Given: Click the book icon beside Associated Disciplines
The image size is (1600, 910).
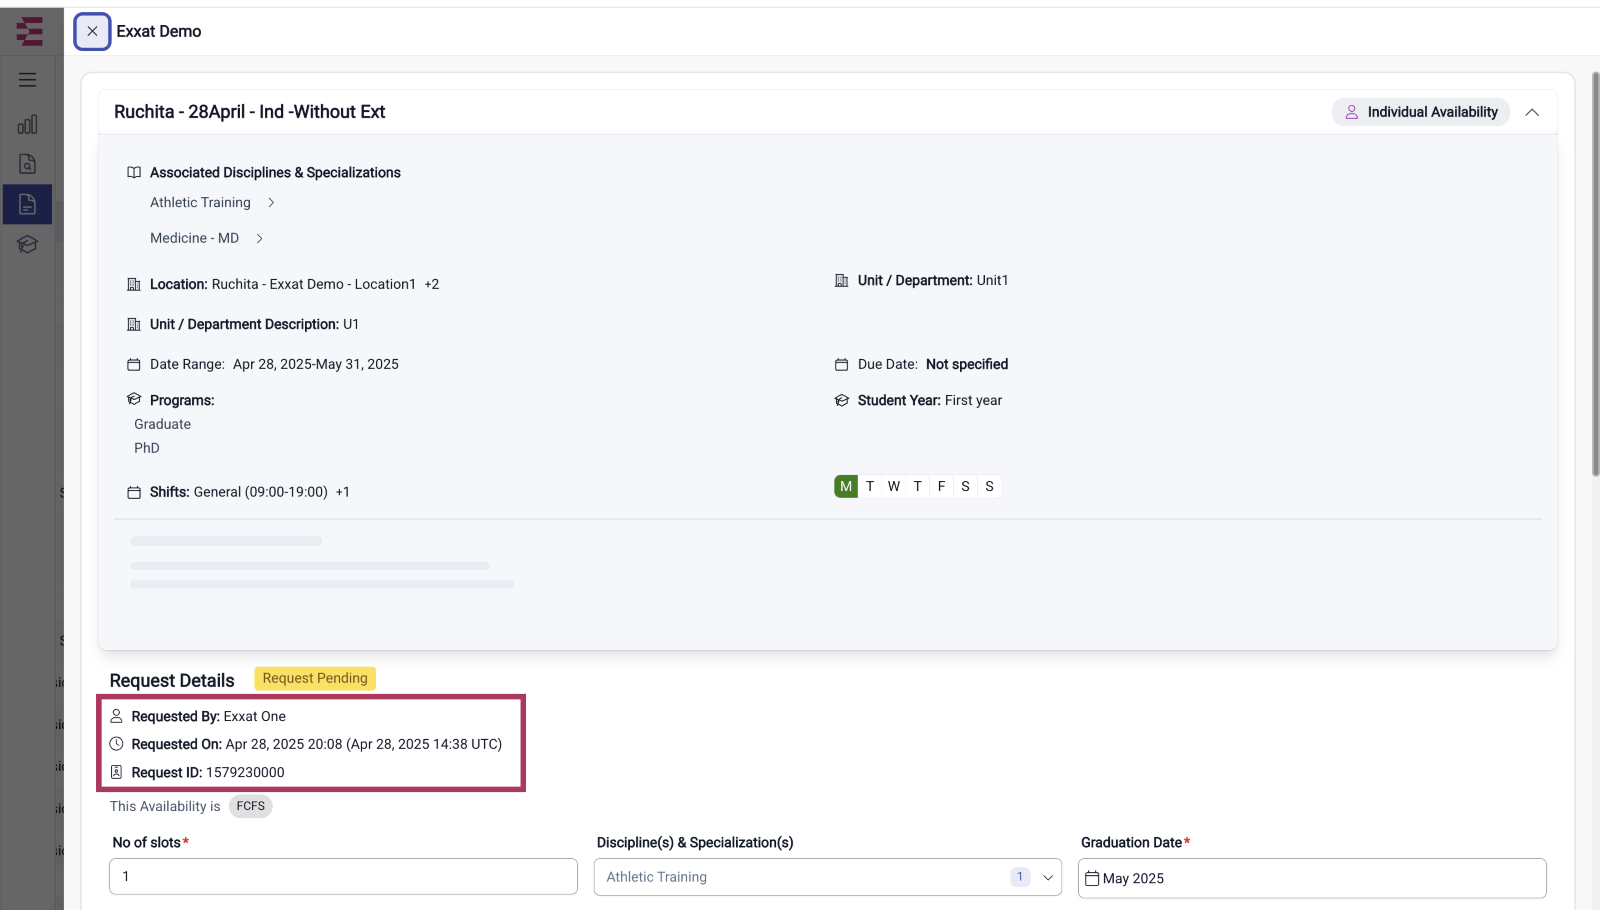Looking at the screenshot, I should click(134, 173).
